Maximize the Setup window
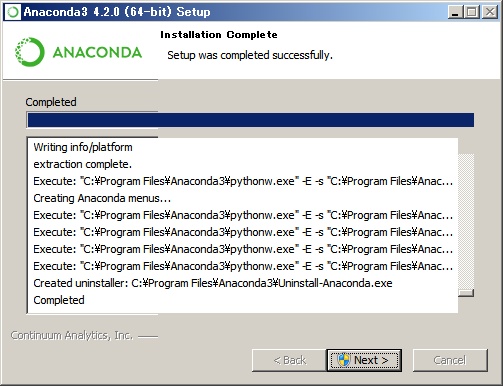 pyautogui.click(x=472, y=12)
